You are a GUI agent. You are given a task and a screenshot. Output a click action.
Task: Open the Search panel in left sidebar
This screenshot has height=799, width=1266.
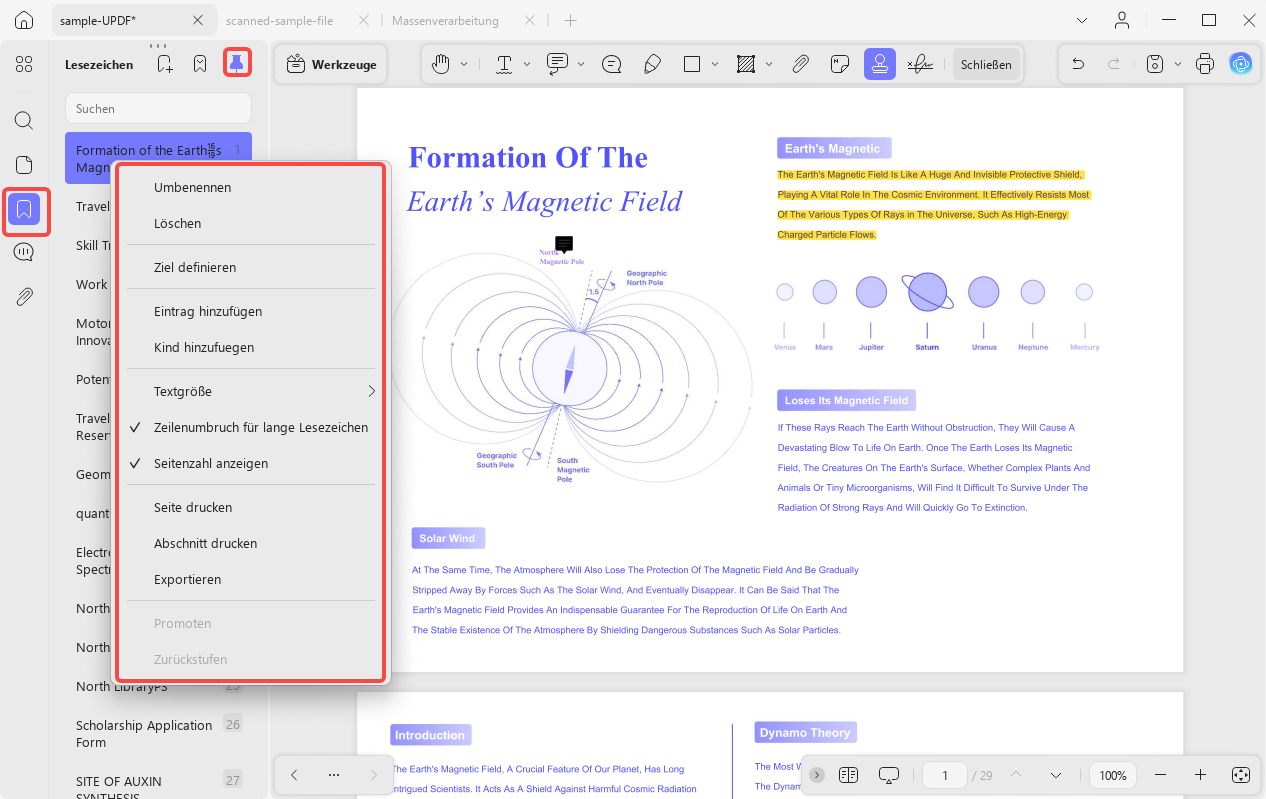click(x=24, y=121)
